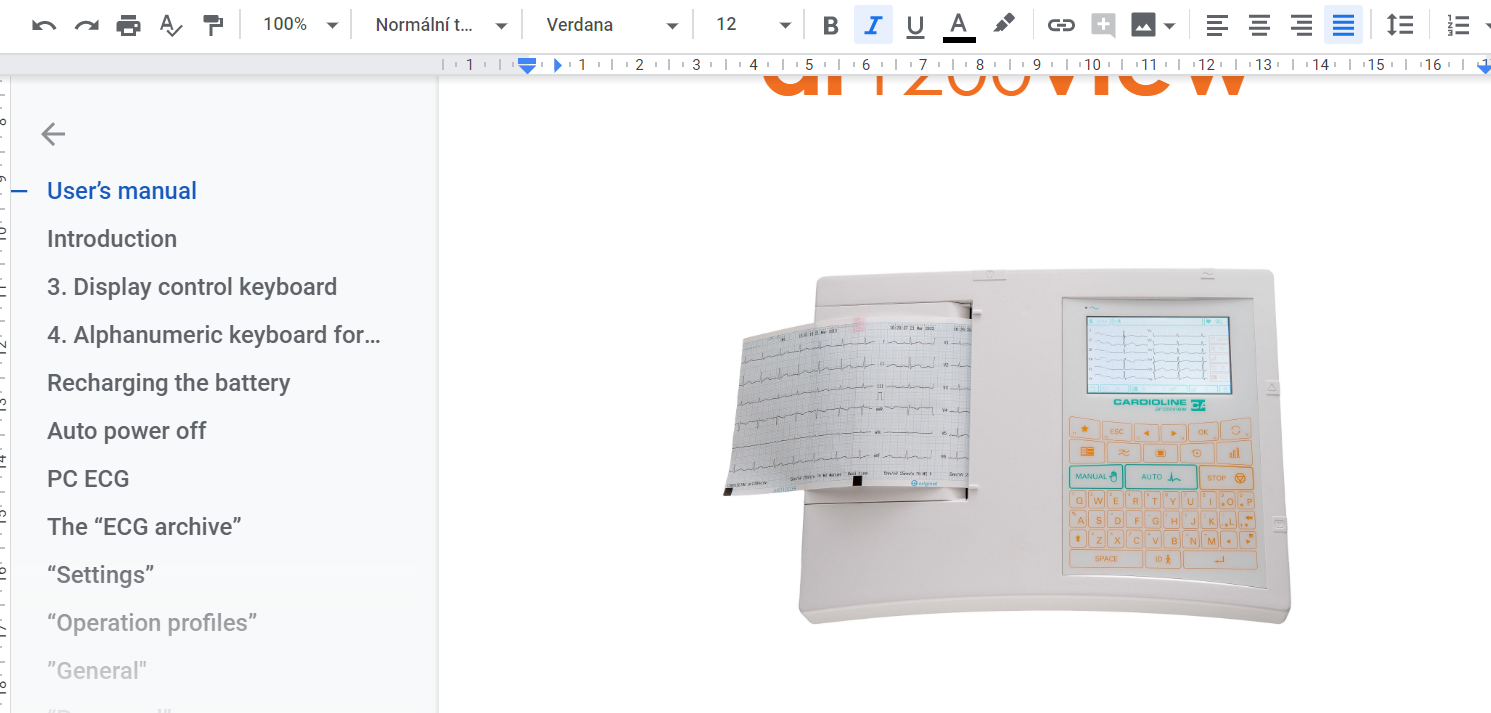Open the text color picker
Viewport: 1491px width, 713px height.
tap(959, 25)
